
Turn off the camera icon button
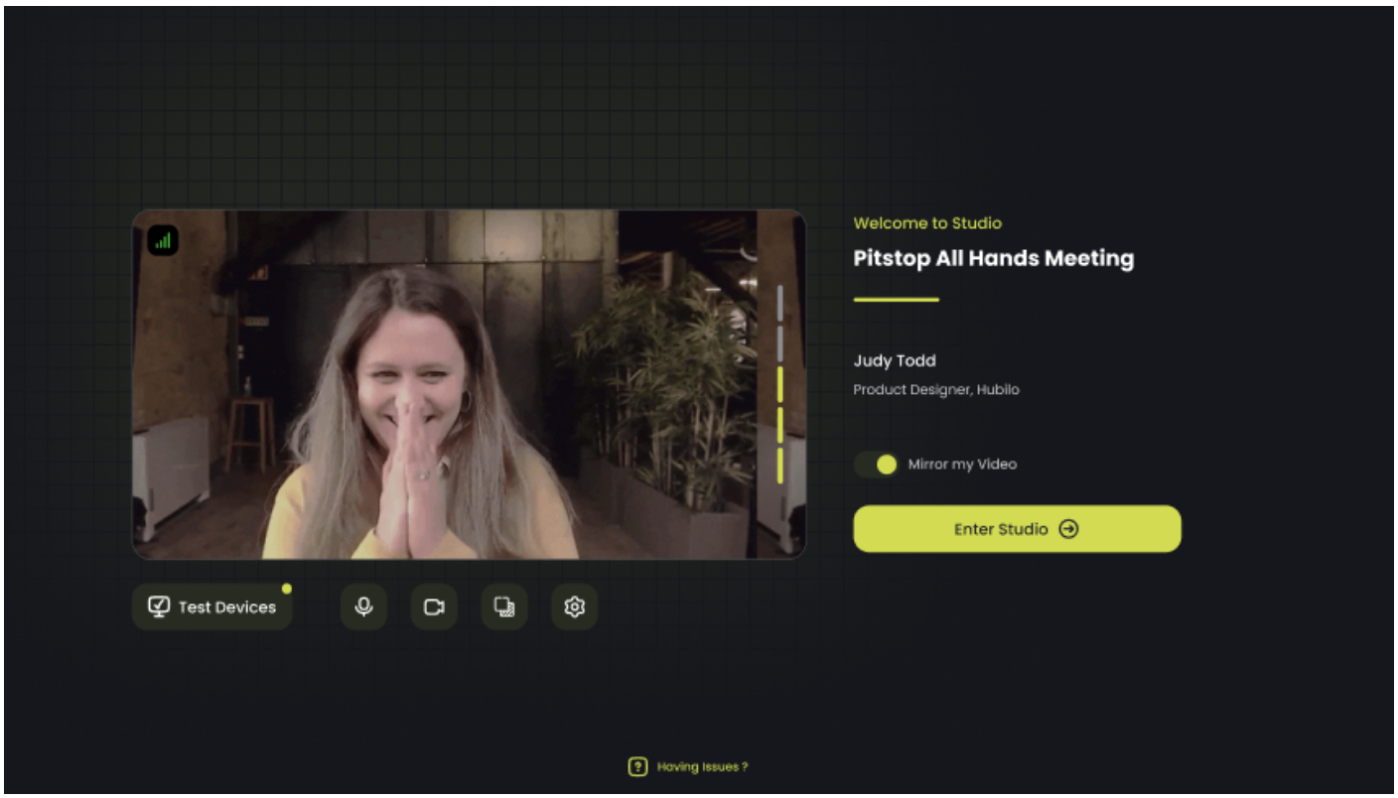click(x=434, y=607)
